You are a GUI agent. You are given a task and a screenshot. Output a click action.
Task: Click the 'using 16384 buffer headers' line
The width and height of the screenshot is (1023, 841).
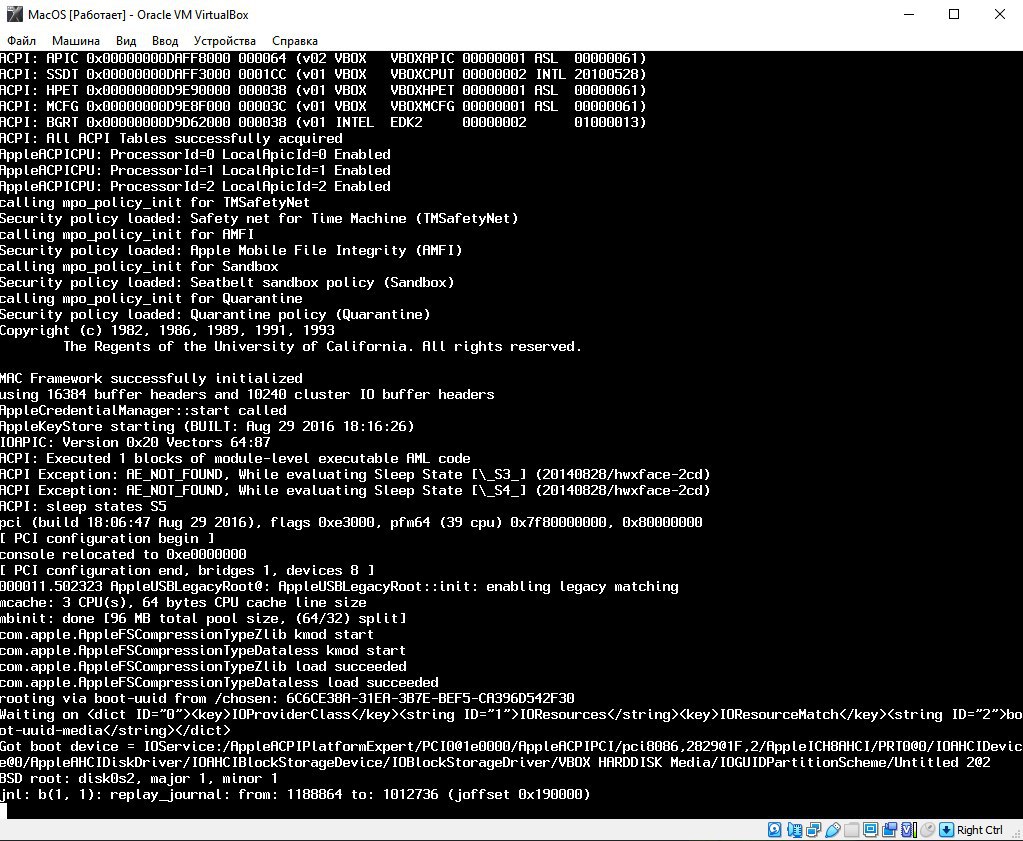[x=247, y=395]
